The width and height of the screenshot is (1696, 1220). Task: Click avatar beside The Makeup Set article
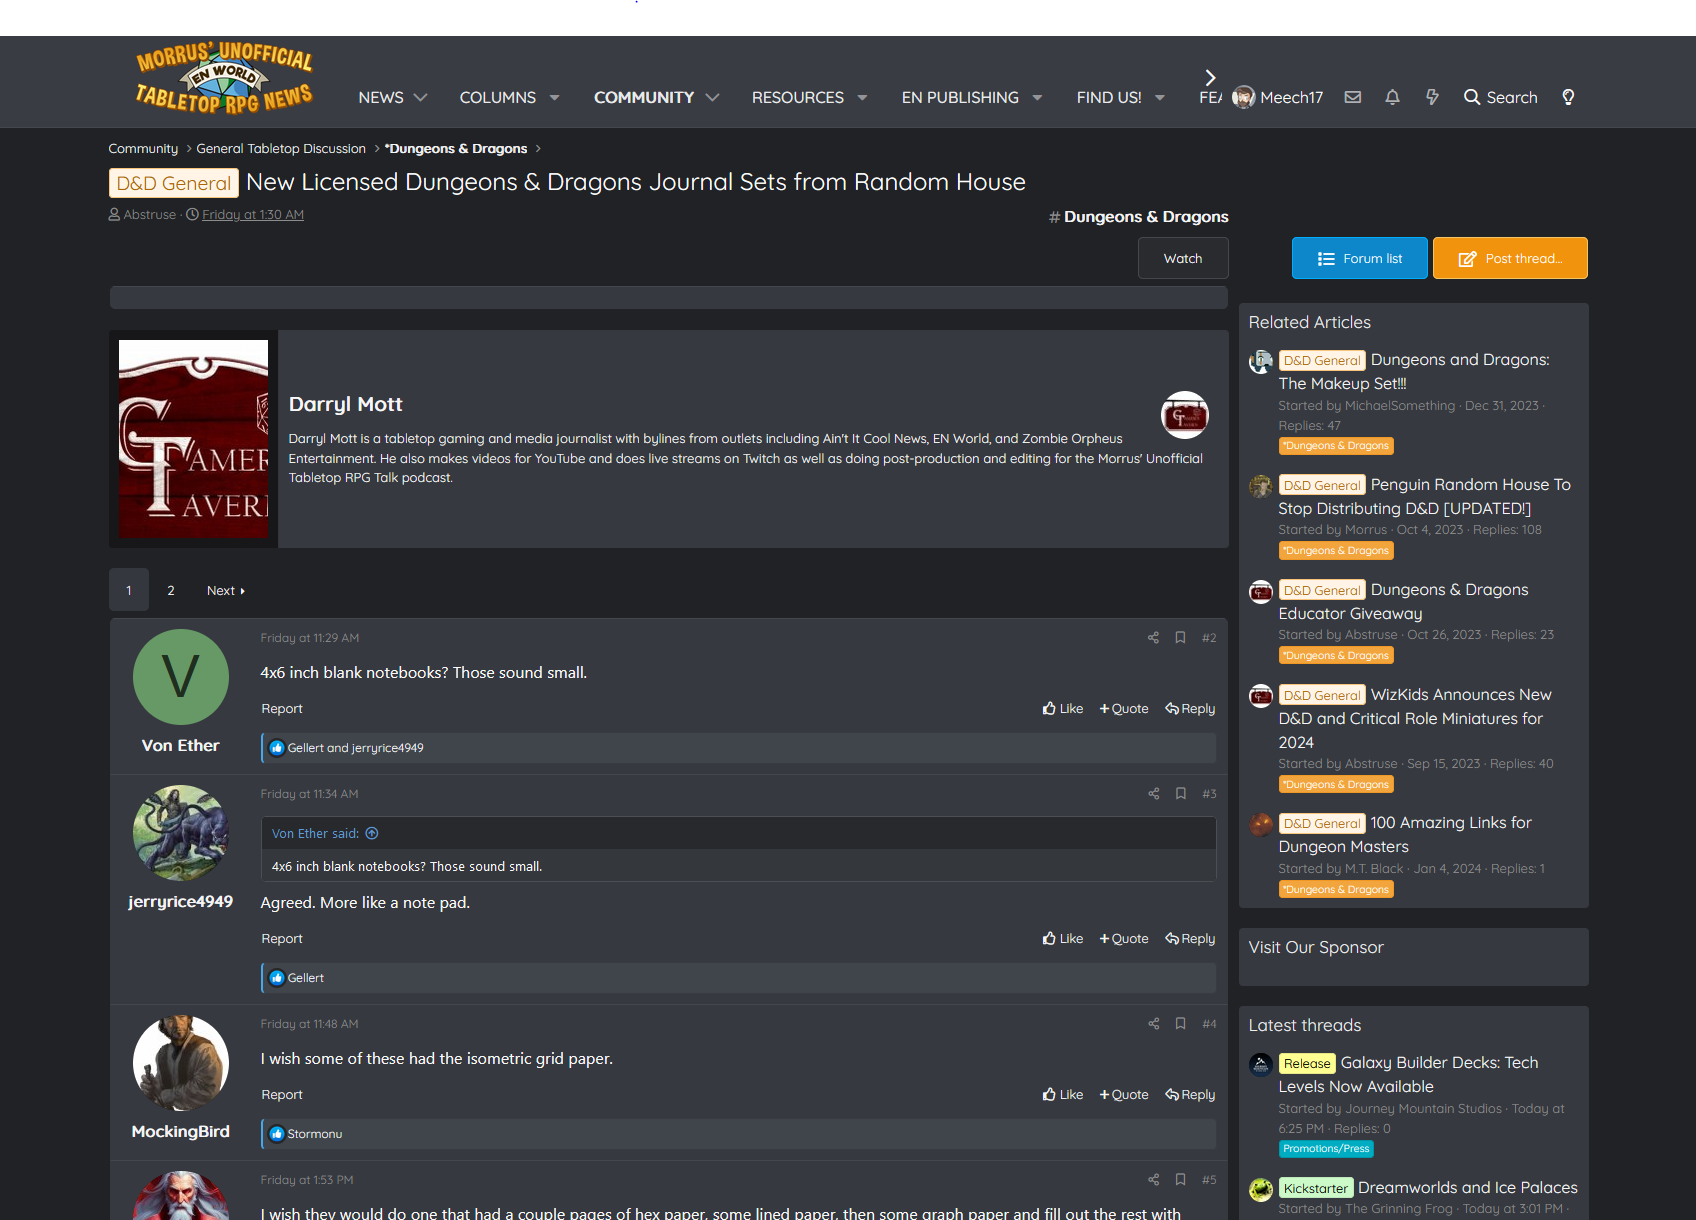coord(1261,362)
